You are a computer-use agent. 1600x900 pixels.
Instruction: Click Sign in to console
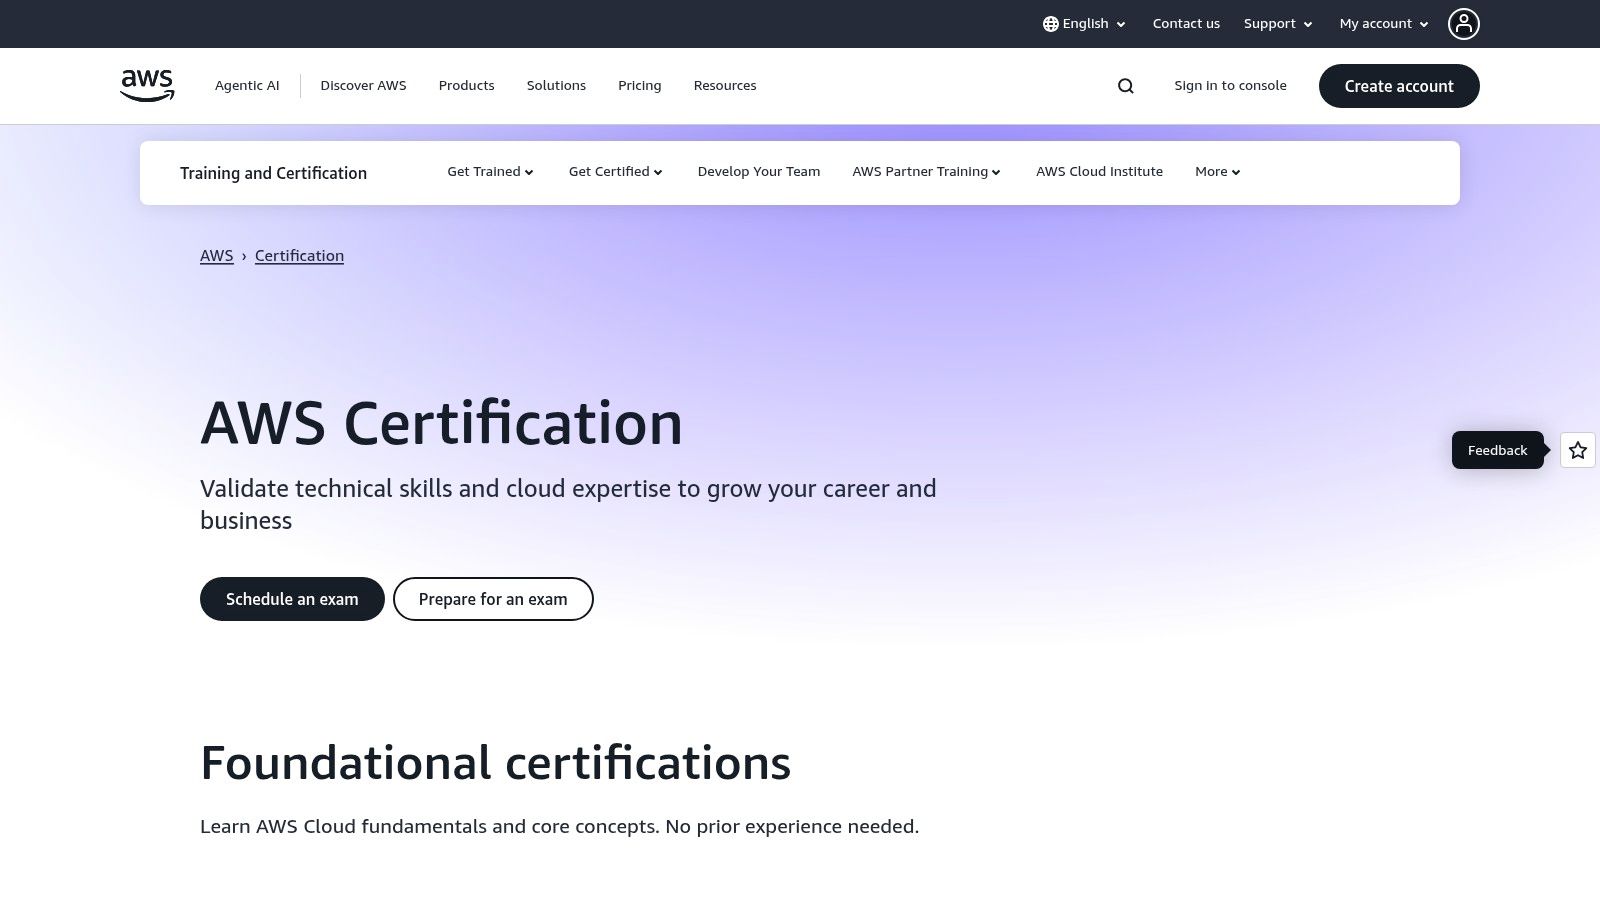click(1230, 86)
